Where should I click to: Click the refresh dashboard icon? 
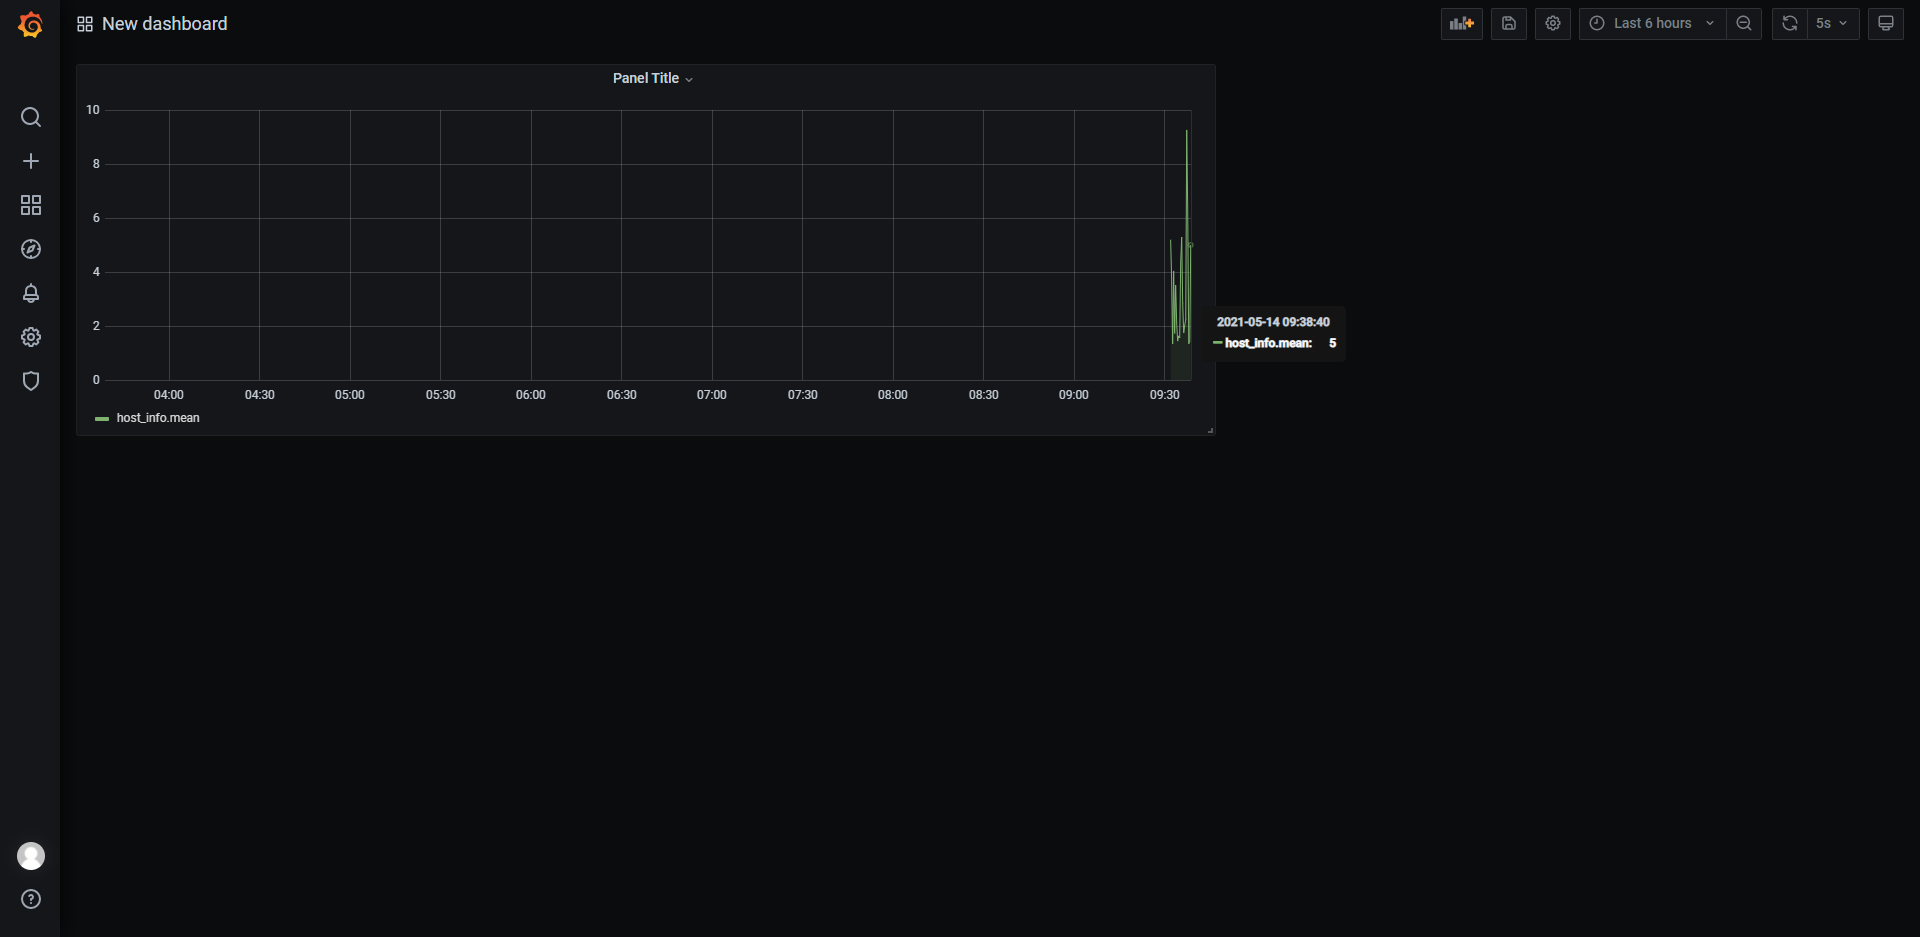tap(1790, 23)
